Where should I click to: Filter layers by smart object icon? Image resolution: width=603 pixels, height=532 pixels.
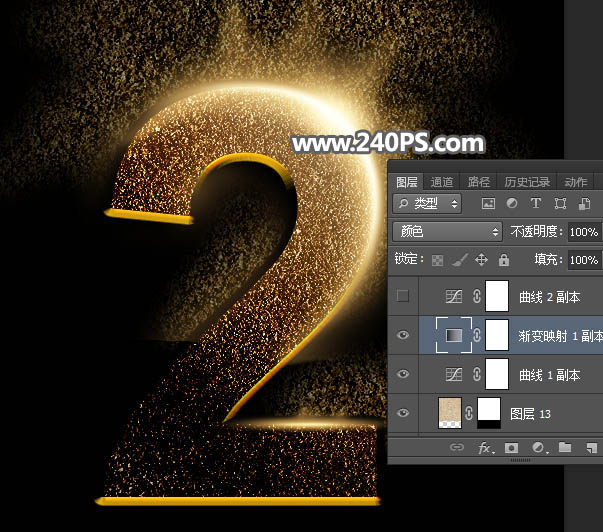pyautogui.click(x=584, y=203)
